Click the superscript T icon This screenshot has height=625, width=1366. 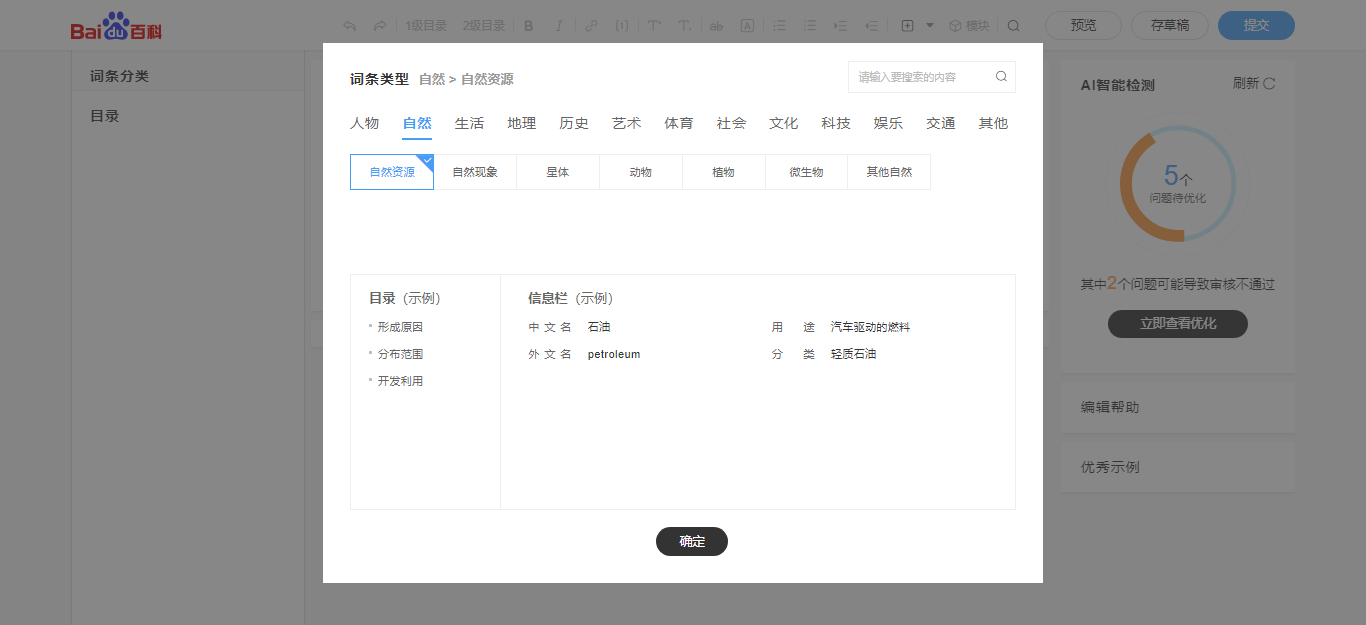[653, 25]
